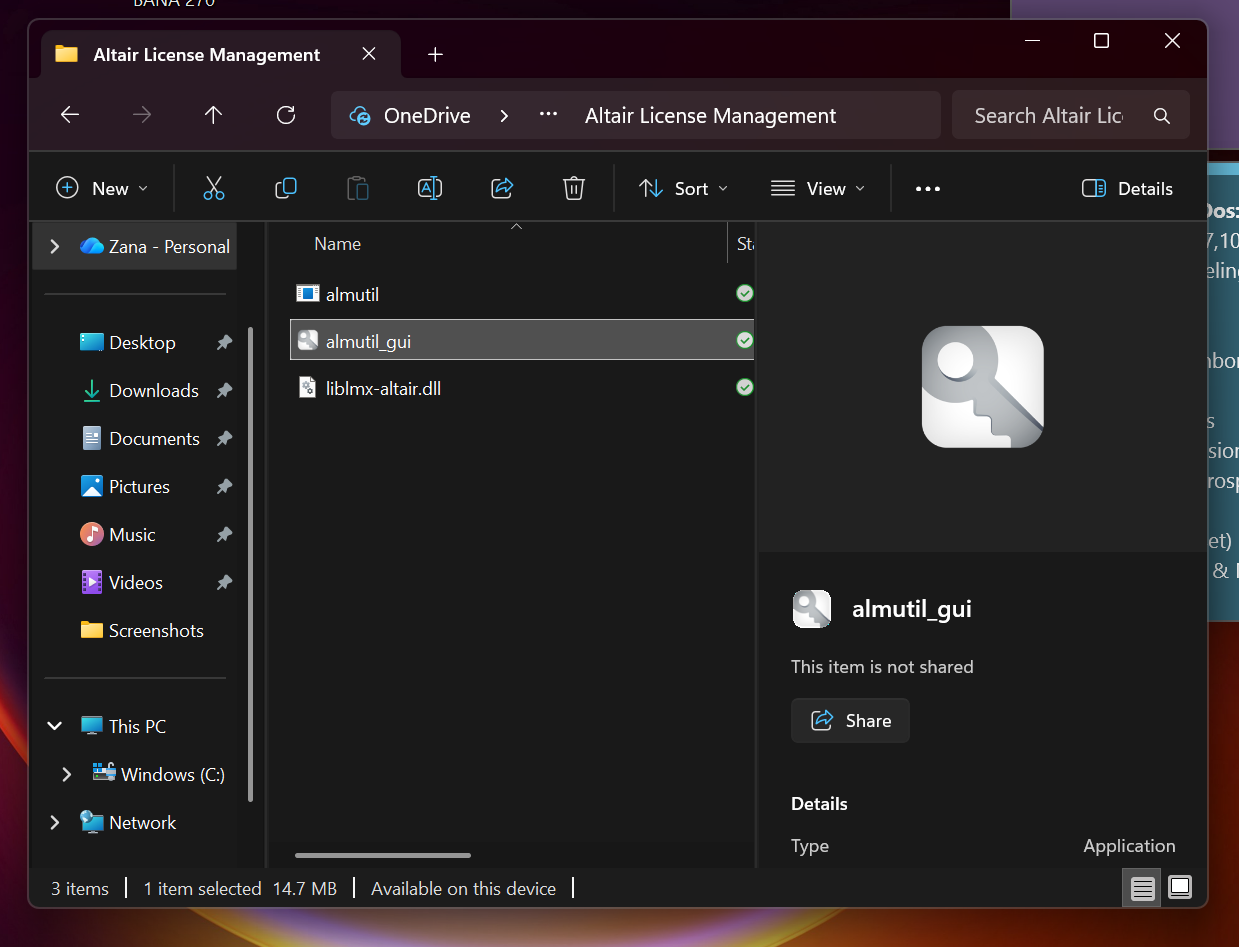Click the Share arrow toolbar icon
Screen dimensions: 1239x947
pyautogui.click(x=502, y=188)
